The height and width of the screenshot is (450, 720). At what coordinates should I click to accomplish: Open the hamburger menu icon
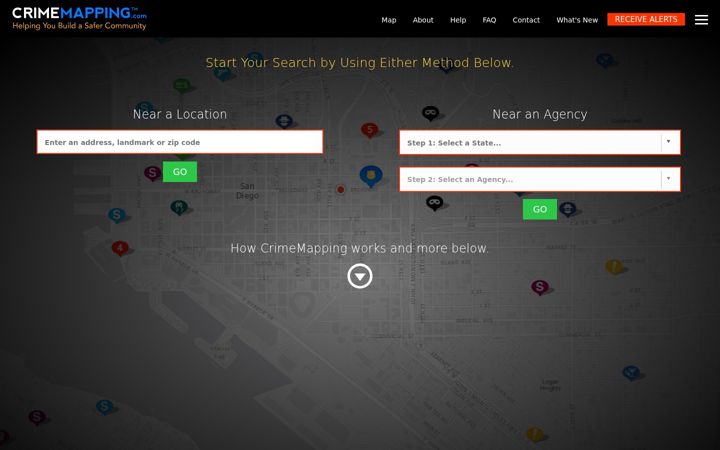[x=701, y=20]
